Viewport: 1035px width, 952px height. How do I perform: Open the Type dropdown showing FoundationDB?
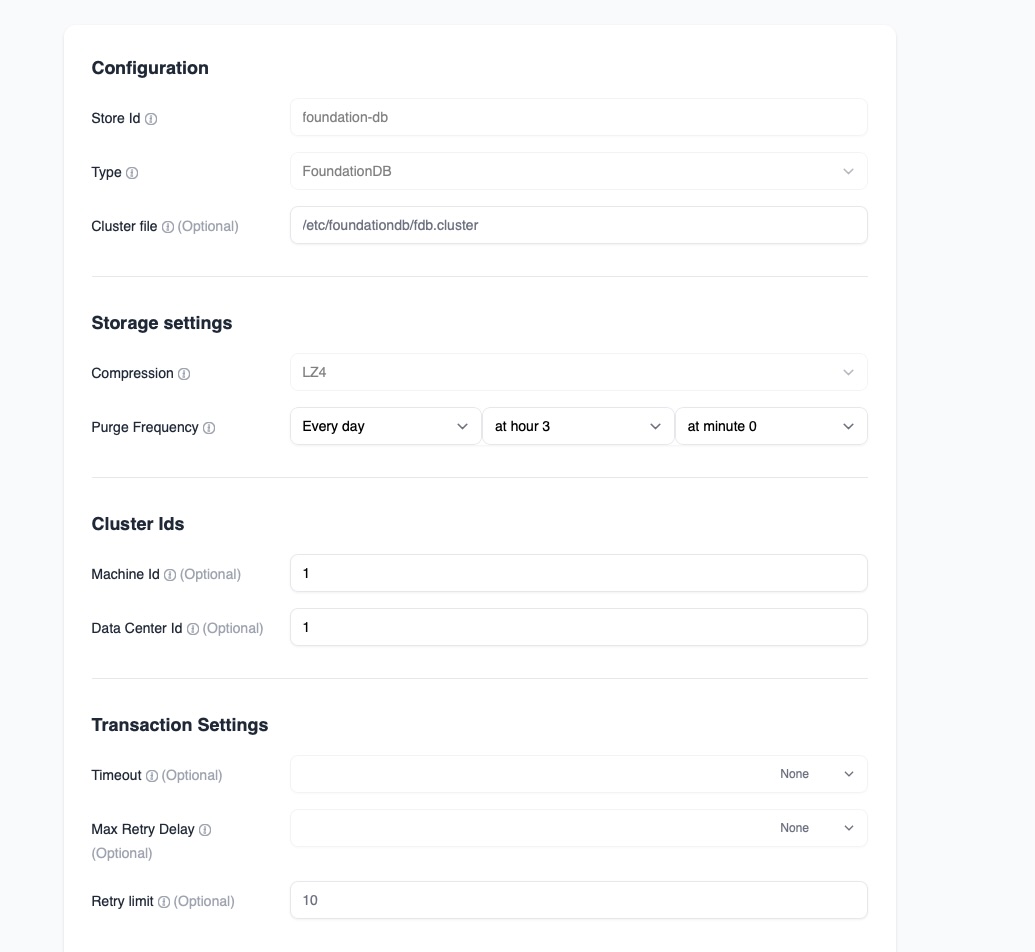click(x=578, y=171)
